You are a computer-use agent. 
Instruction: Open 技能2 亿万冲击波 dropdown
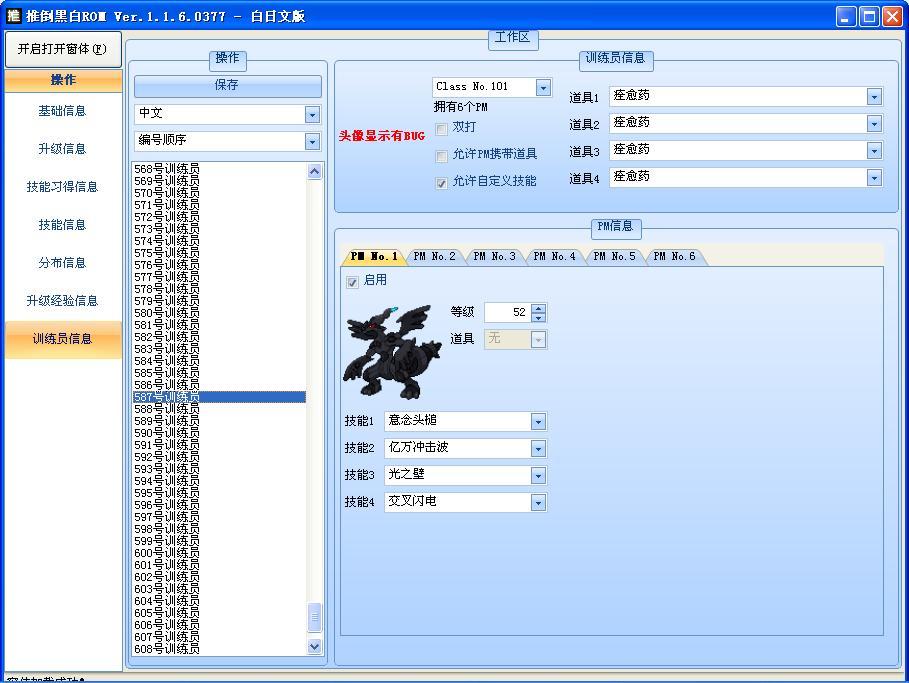pos(538,448)
